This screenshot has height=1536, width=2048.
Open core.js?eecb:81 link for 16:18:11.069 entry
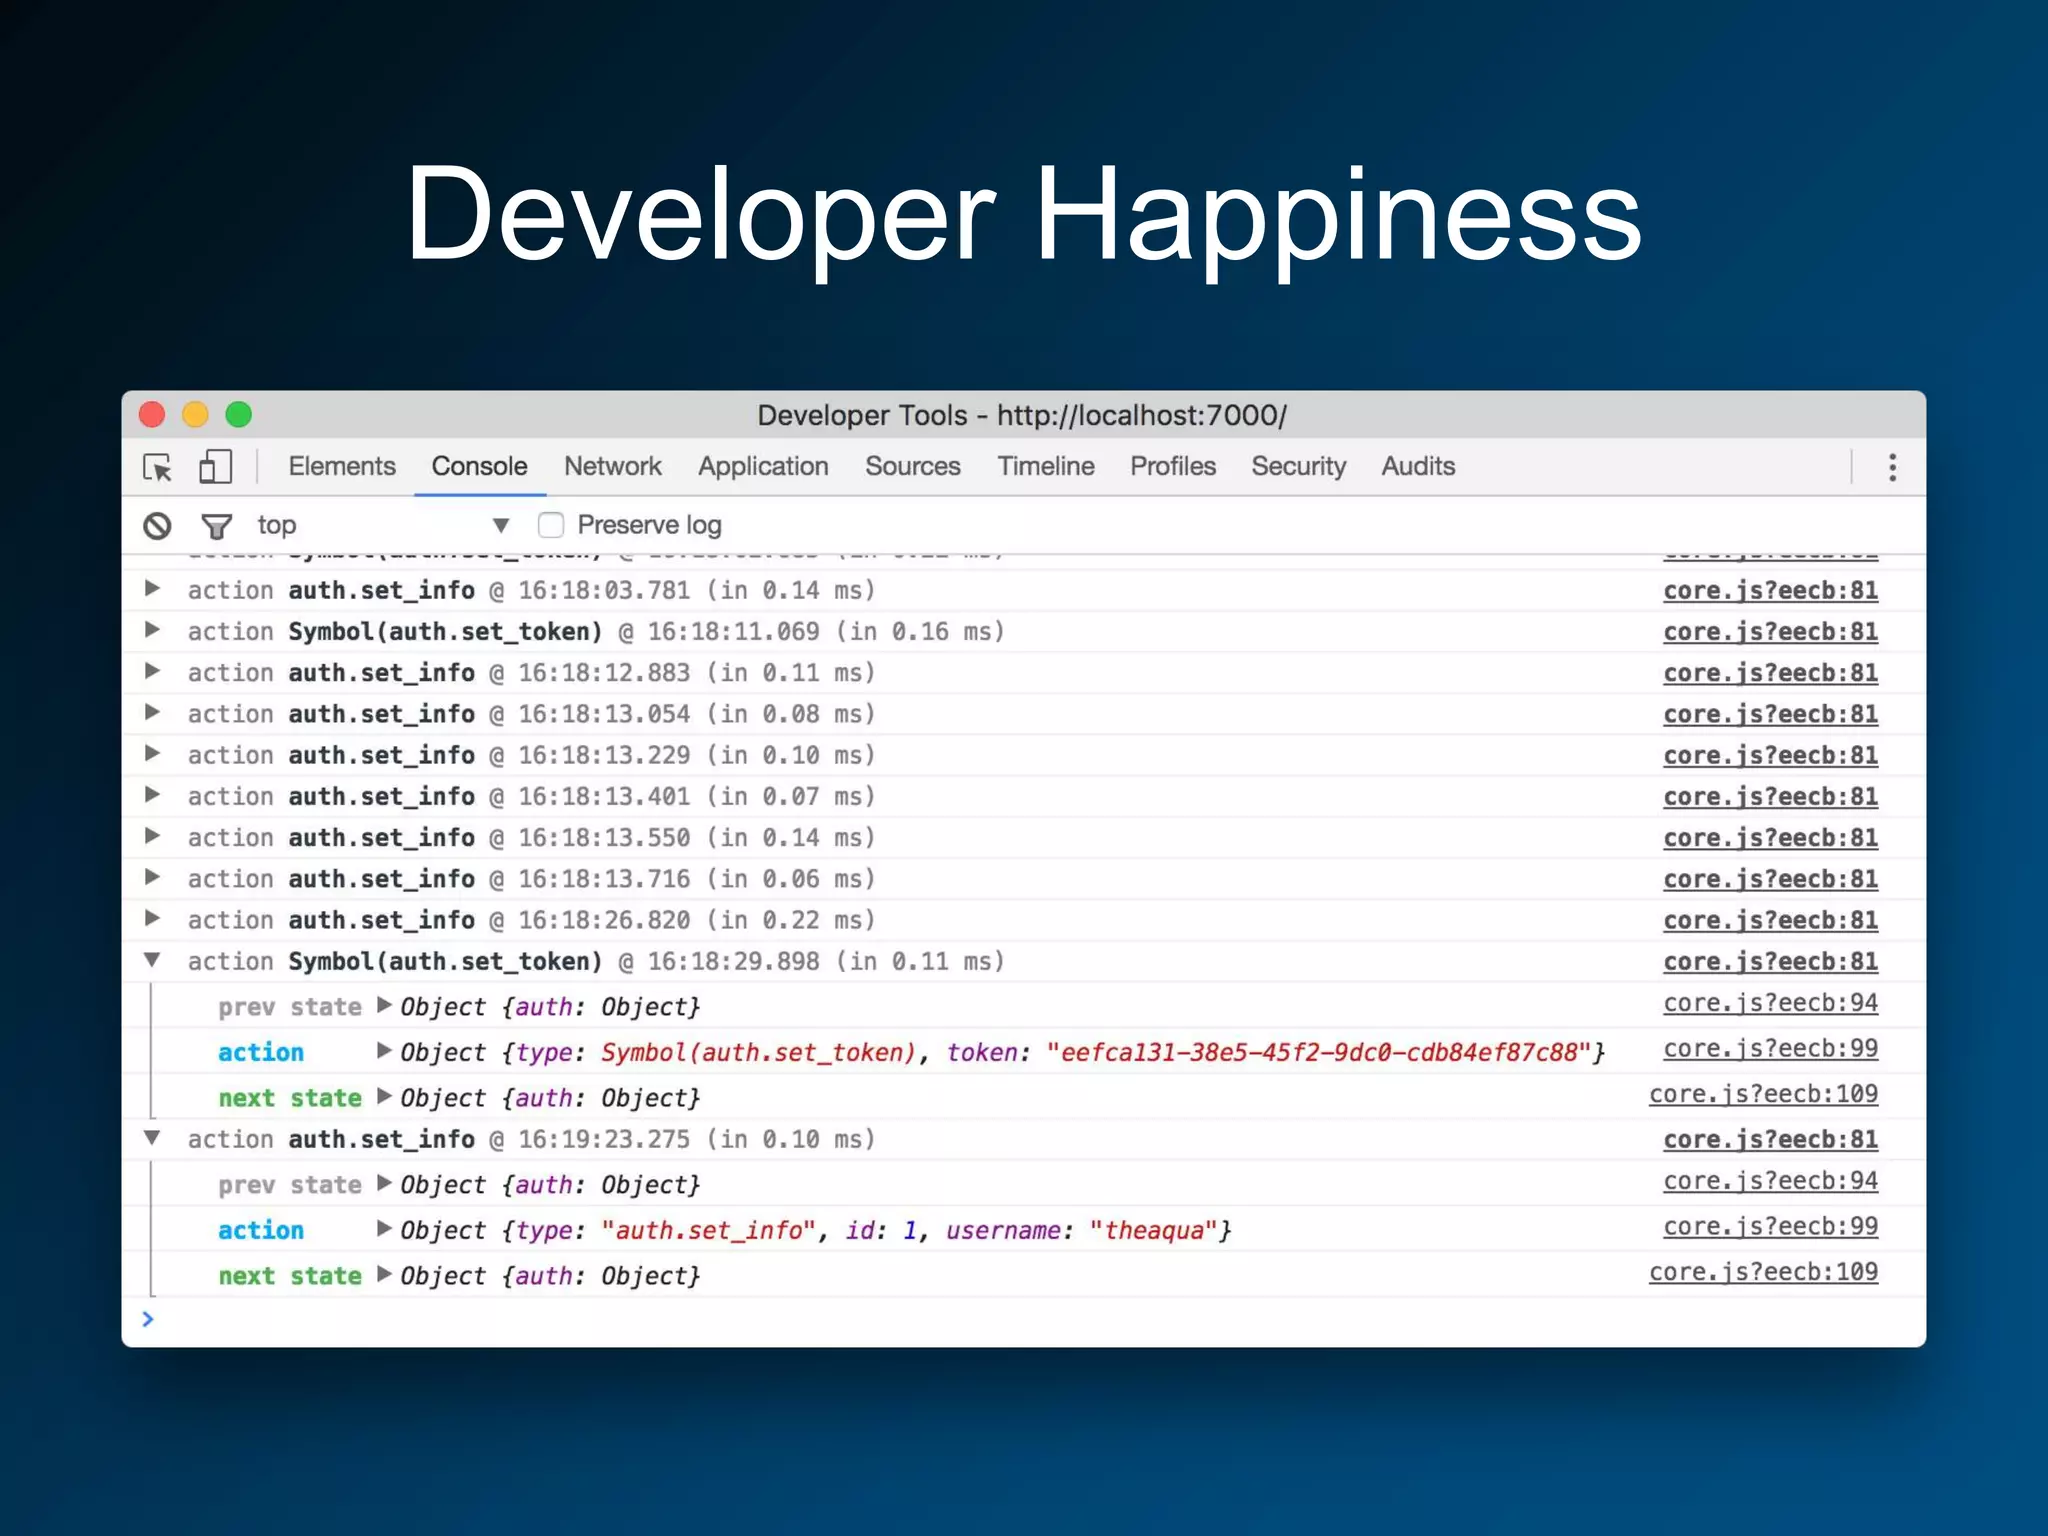point(1770,631)
